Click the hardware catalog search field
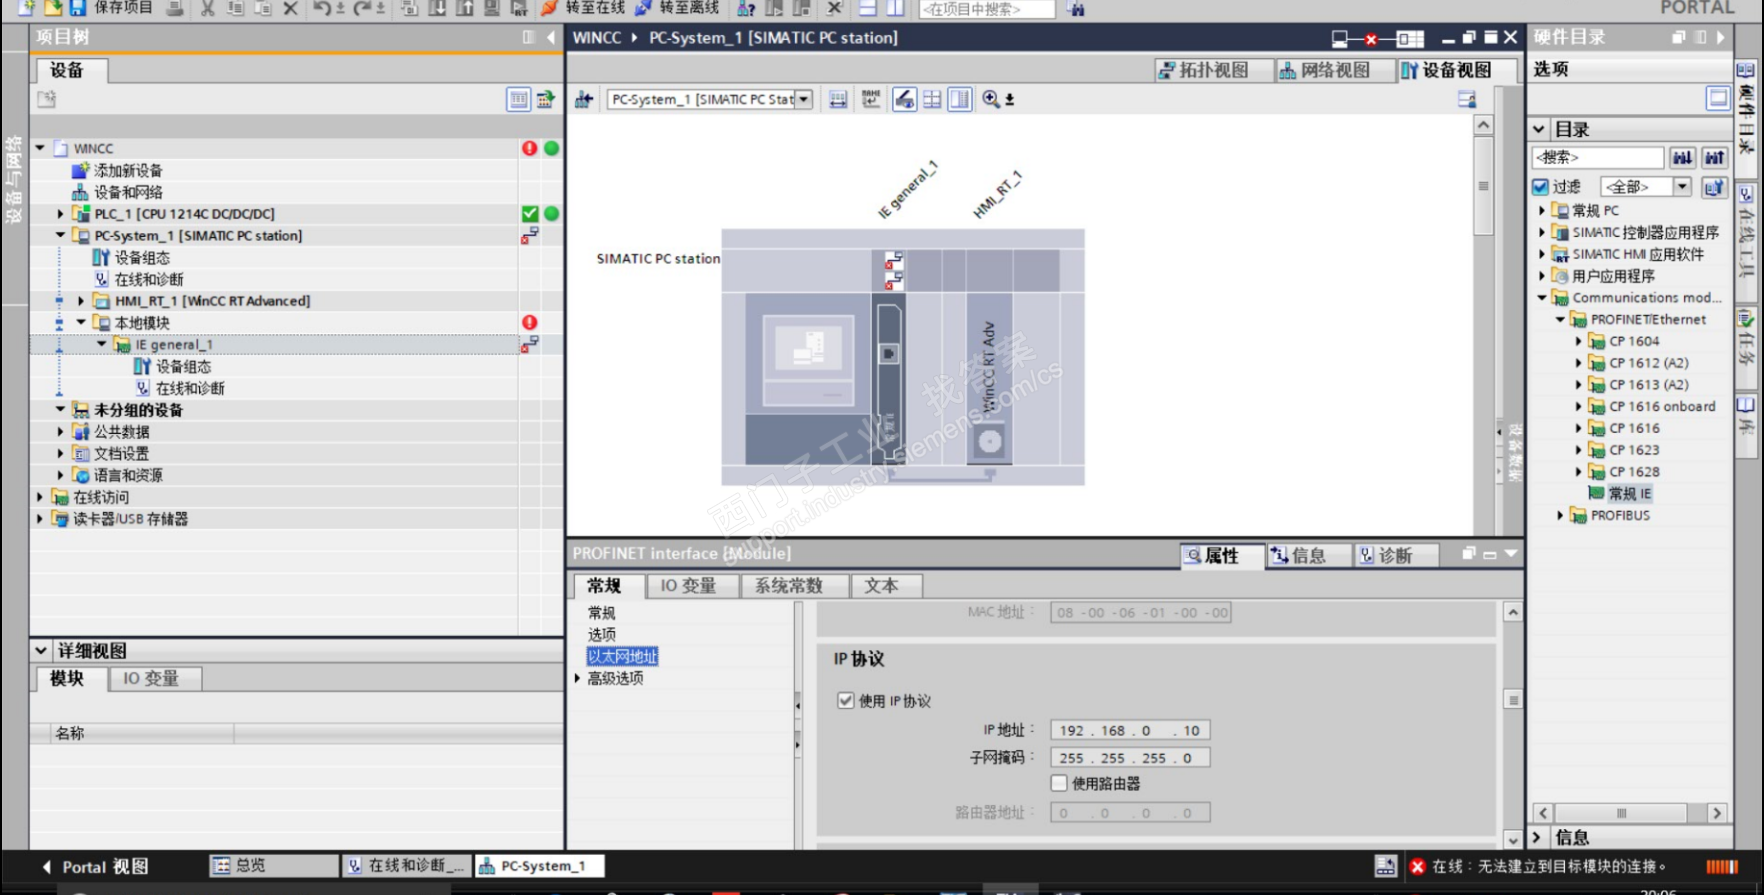Image resolution: width=1764 pixels, height=895 pixels. pos(1598,157)
